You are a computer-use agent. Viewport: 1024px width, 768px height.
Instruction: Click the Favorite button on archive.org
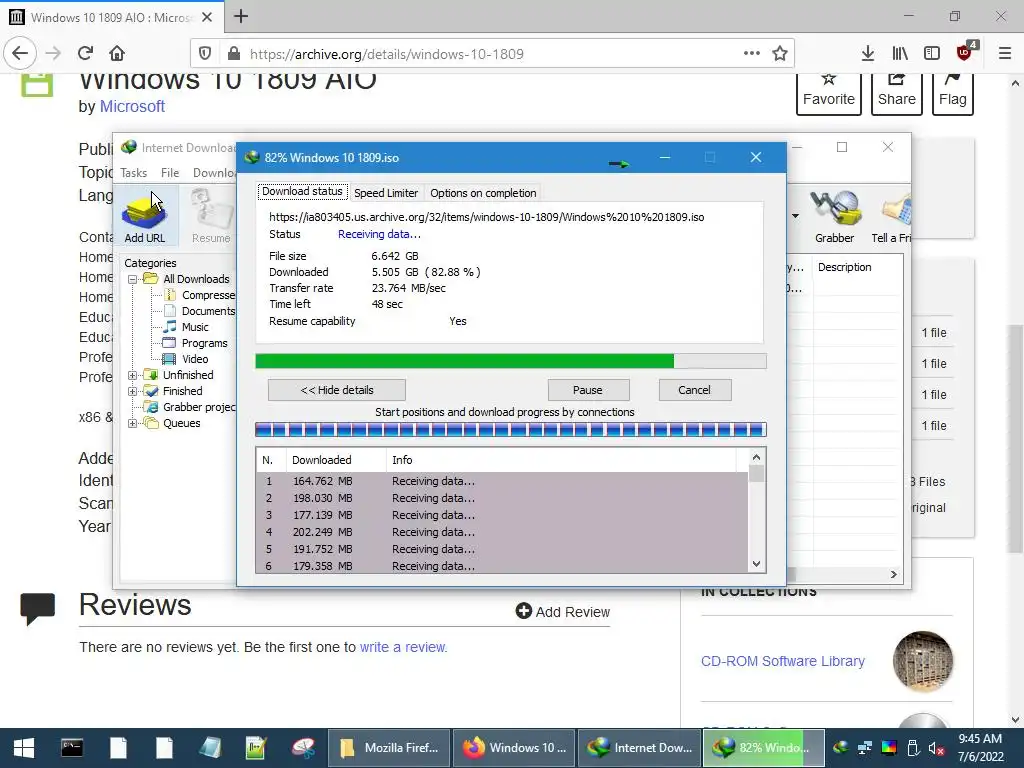(829, 94)
